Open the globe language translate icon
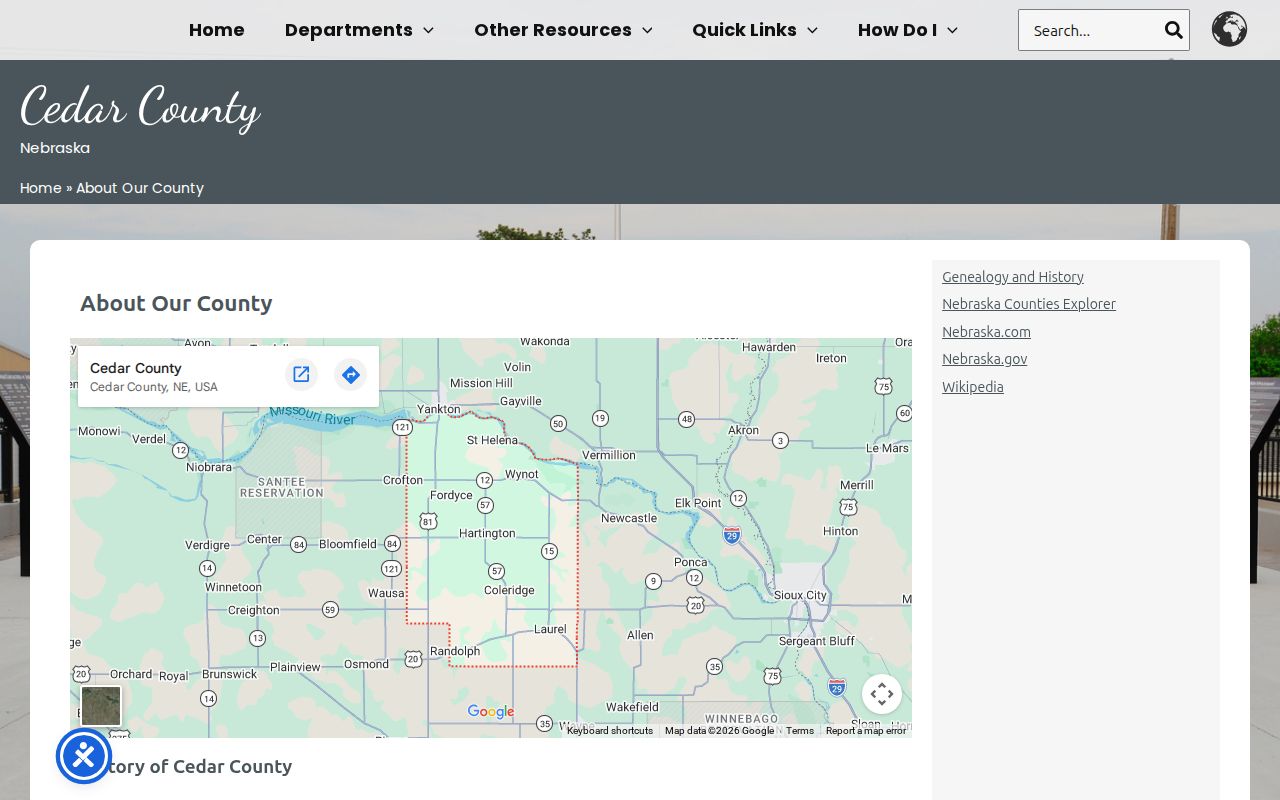 coord(1229,29)
